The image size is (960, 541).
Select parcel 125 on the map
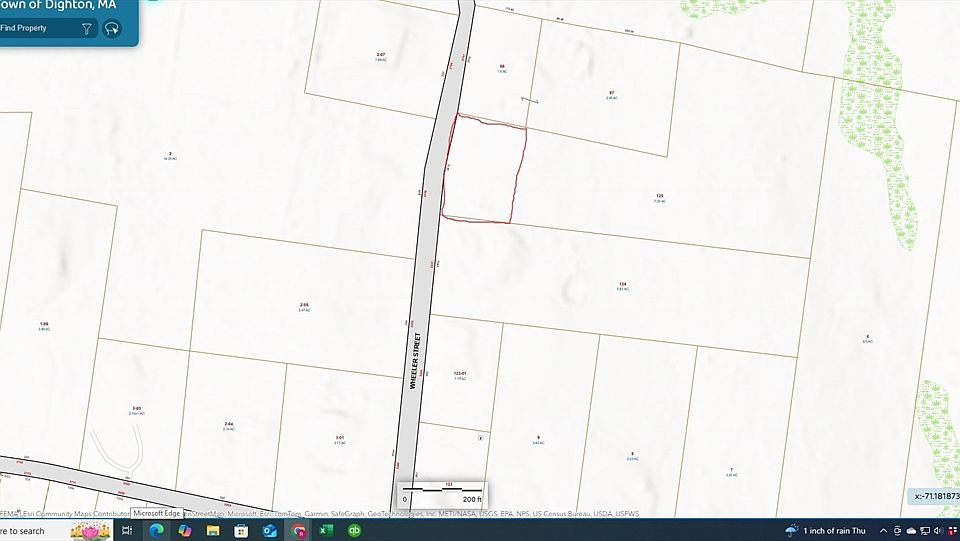point(659,196)
